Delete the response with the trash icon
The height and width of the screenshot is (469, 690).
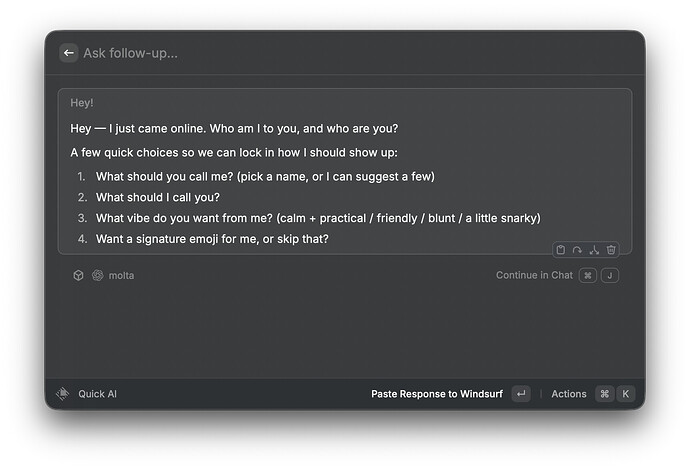611,250
